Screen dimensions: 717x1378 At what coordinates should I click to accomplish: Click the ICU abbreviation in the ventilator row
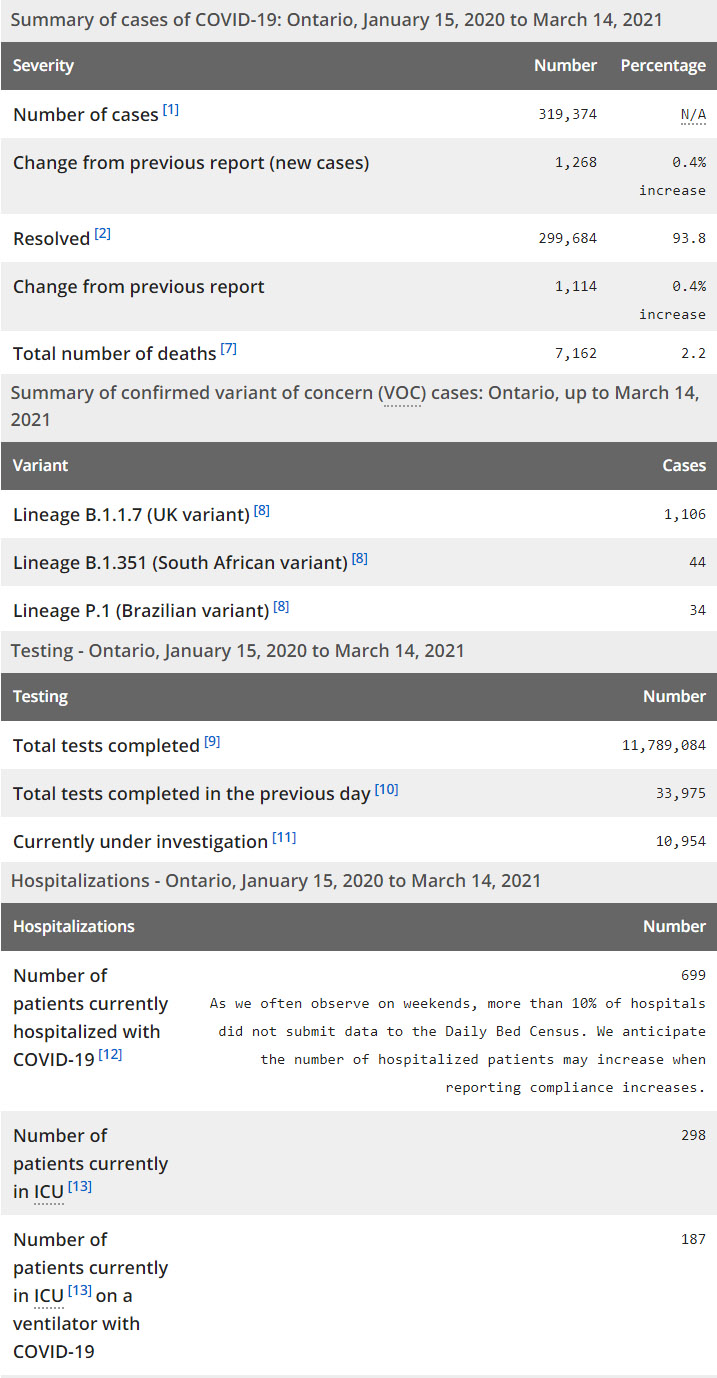[49, 1296]
